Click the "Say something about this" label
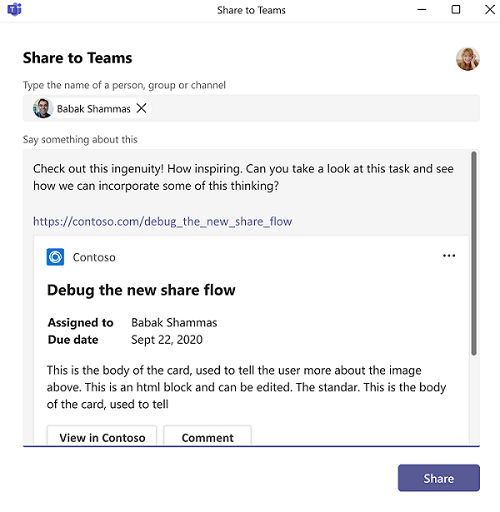Viewport: 500px width, 512px height. (80, 139)
